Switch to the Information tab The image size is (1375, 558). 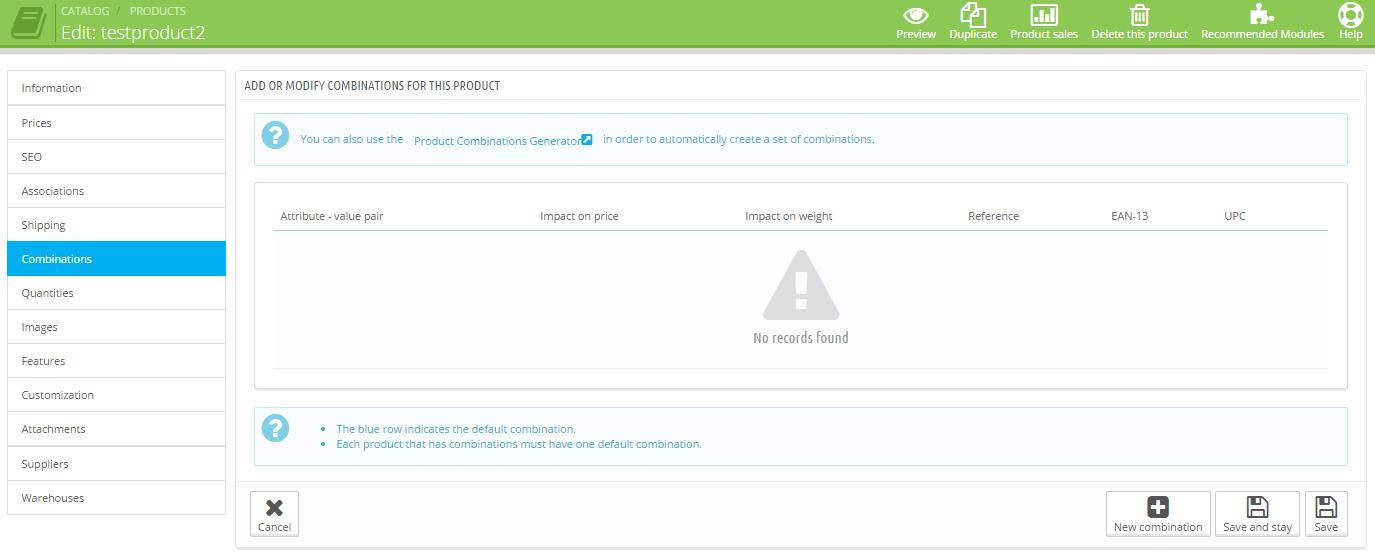(x=116, y=88)
